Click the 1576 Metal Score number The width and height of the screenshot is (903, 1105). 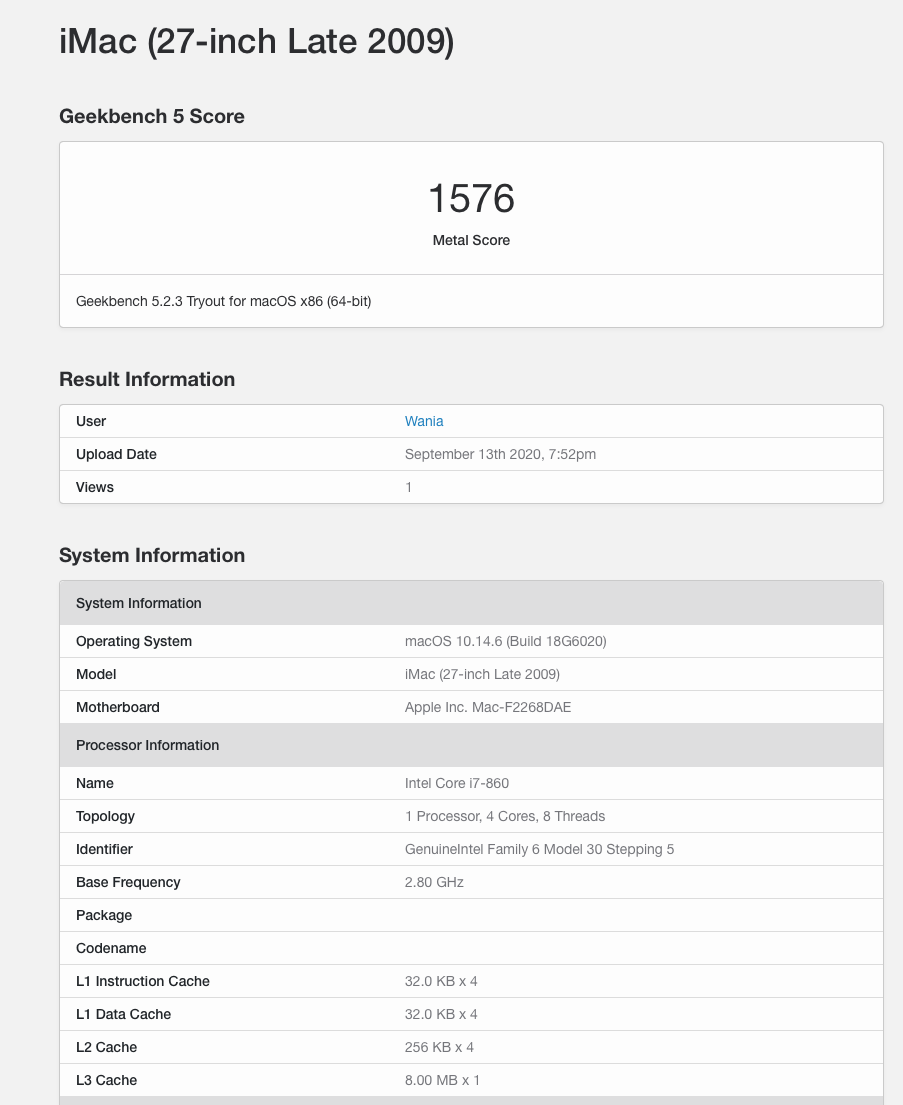[471, 199]
